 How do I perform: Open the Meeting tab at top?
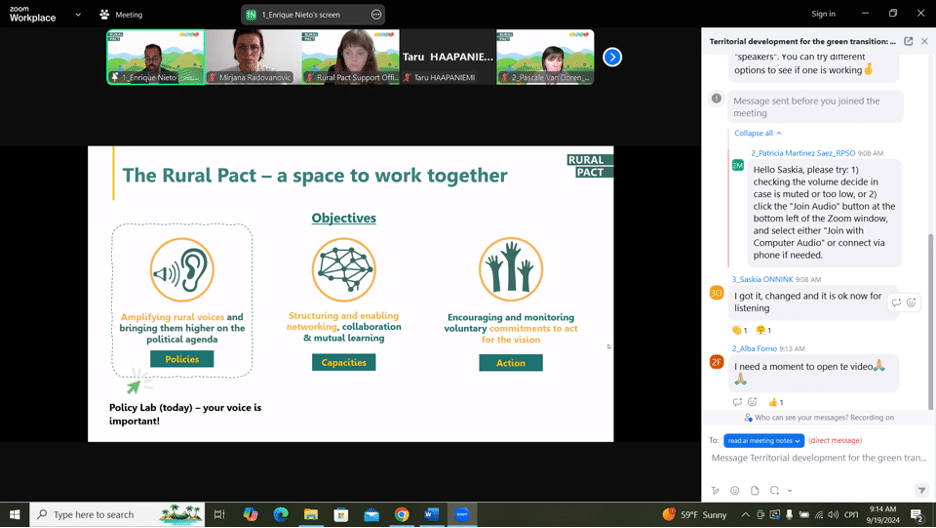click(x=121, y=15)
